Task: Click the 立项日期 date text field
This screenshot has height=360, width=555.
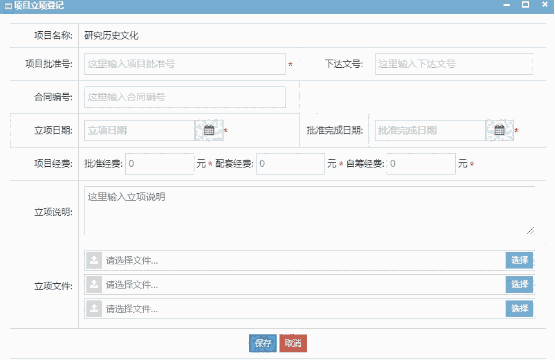Action: 139,130
